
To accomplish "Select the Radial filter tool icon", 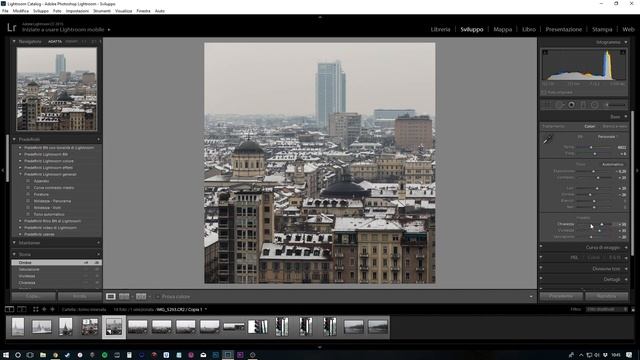I will [595, 105].
